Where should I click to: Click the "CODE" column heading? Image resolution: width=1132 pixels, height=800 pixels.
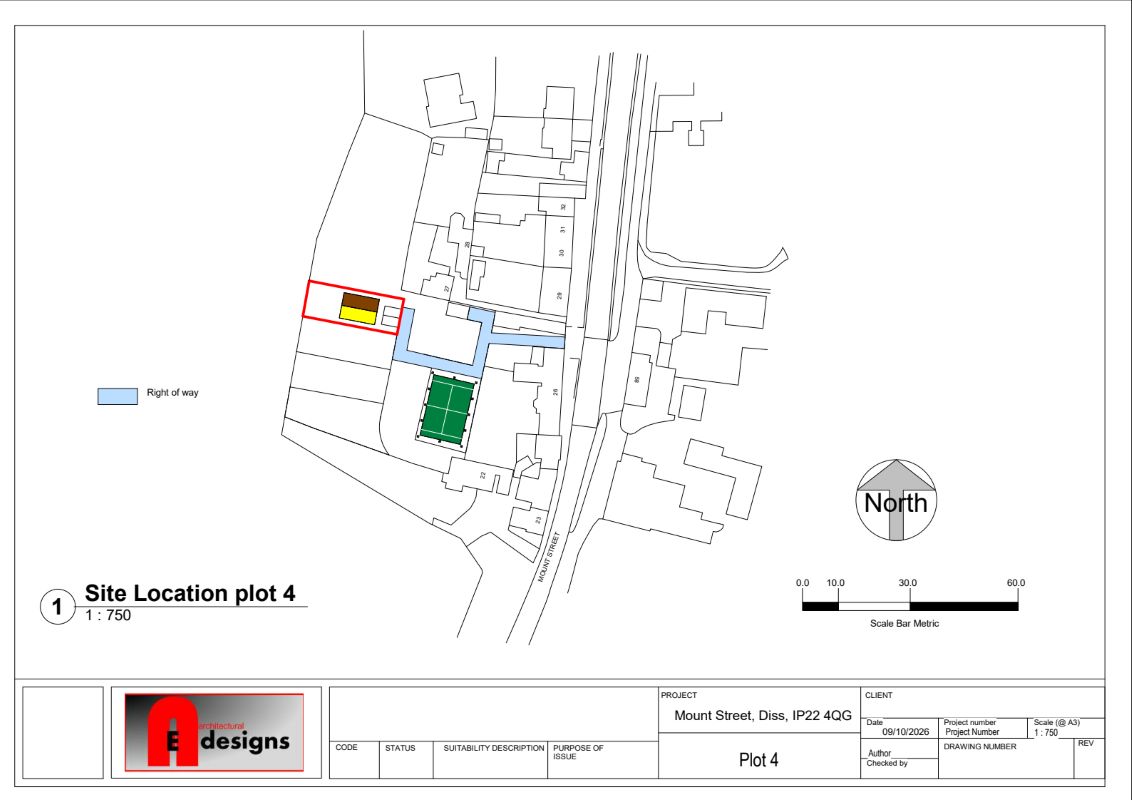tap(347, 747)
